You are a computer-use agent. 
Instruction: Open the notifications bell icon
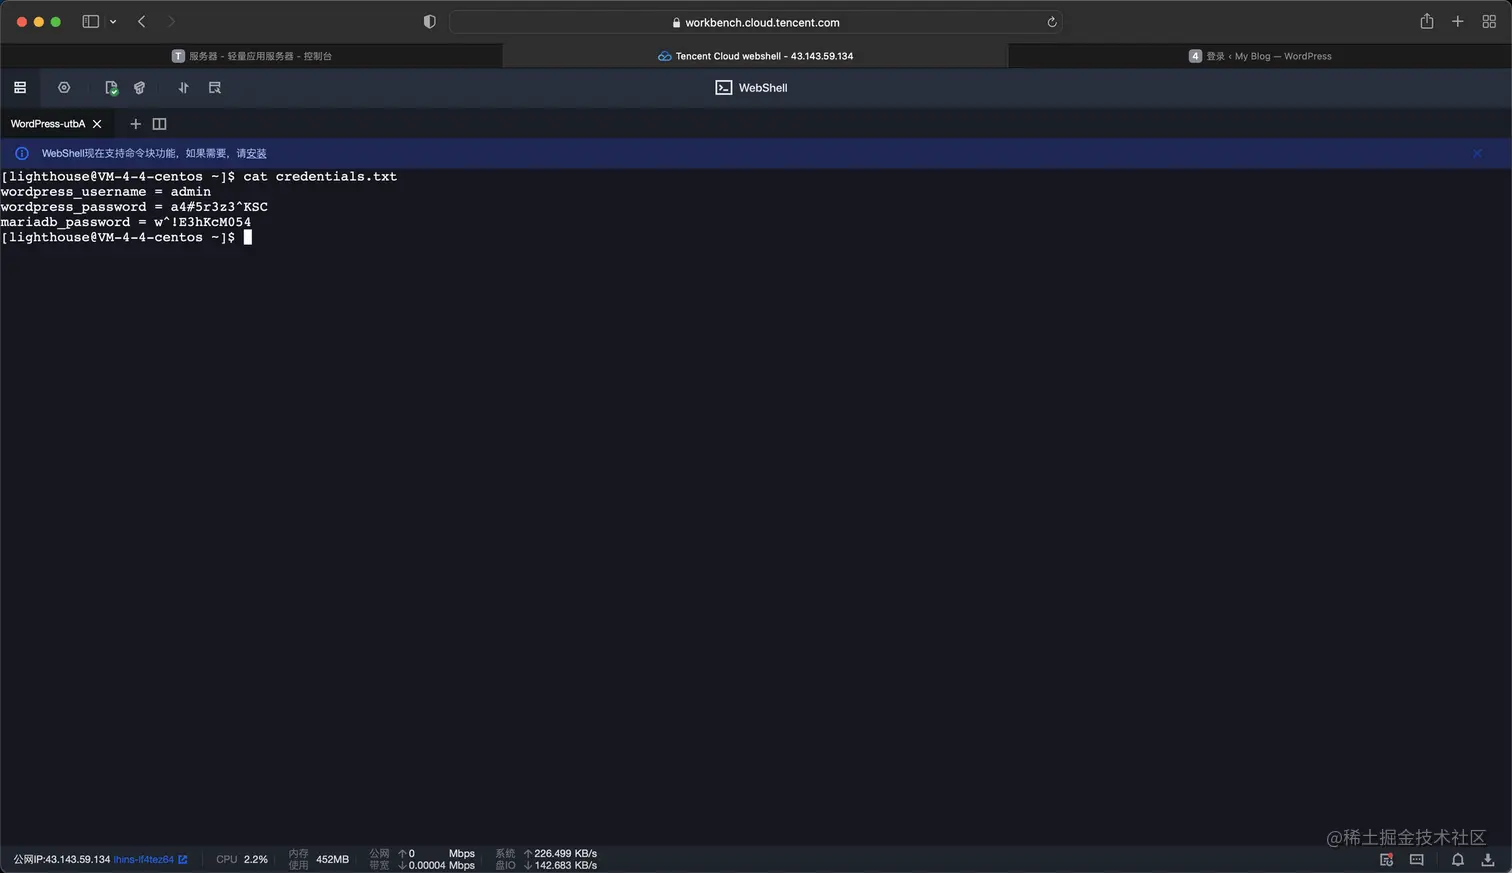click(x=1458, y=859)
